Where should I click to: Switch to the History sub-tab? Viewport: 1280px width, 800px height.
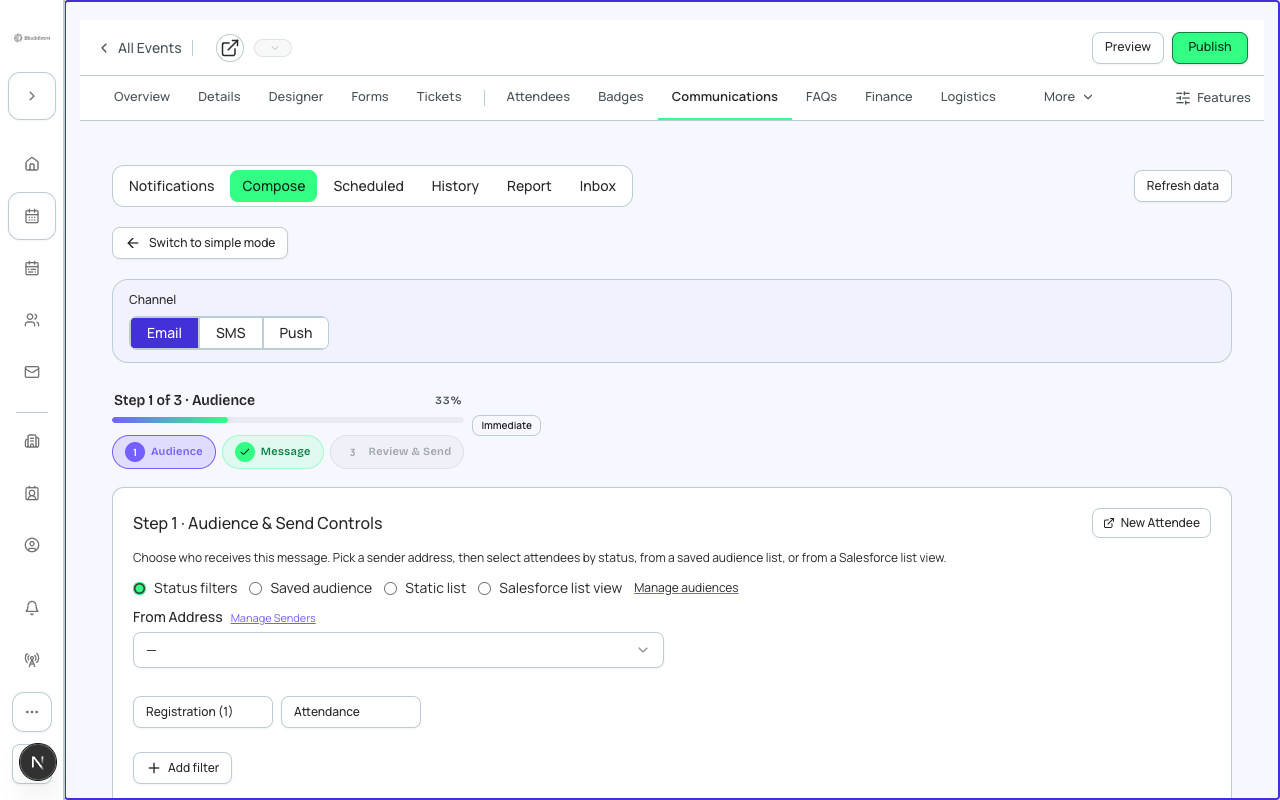tap(455, 186)
